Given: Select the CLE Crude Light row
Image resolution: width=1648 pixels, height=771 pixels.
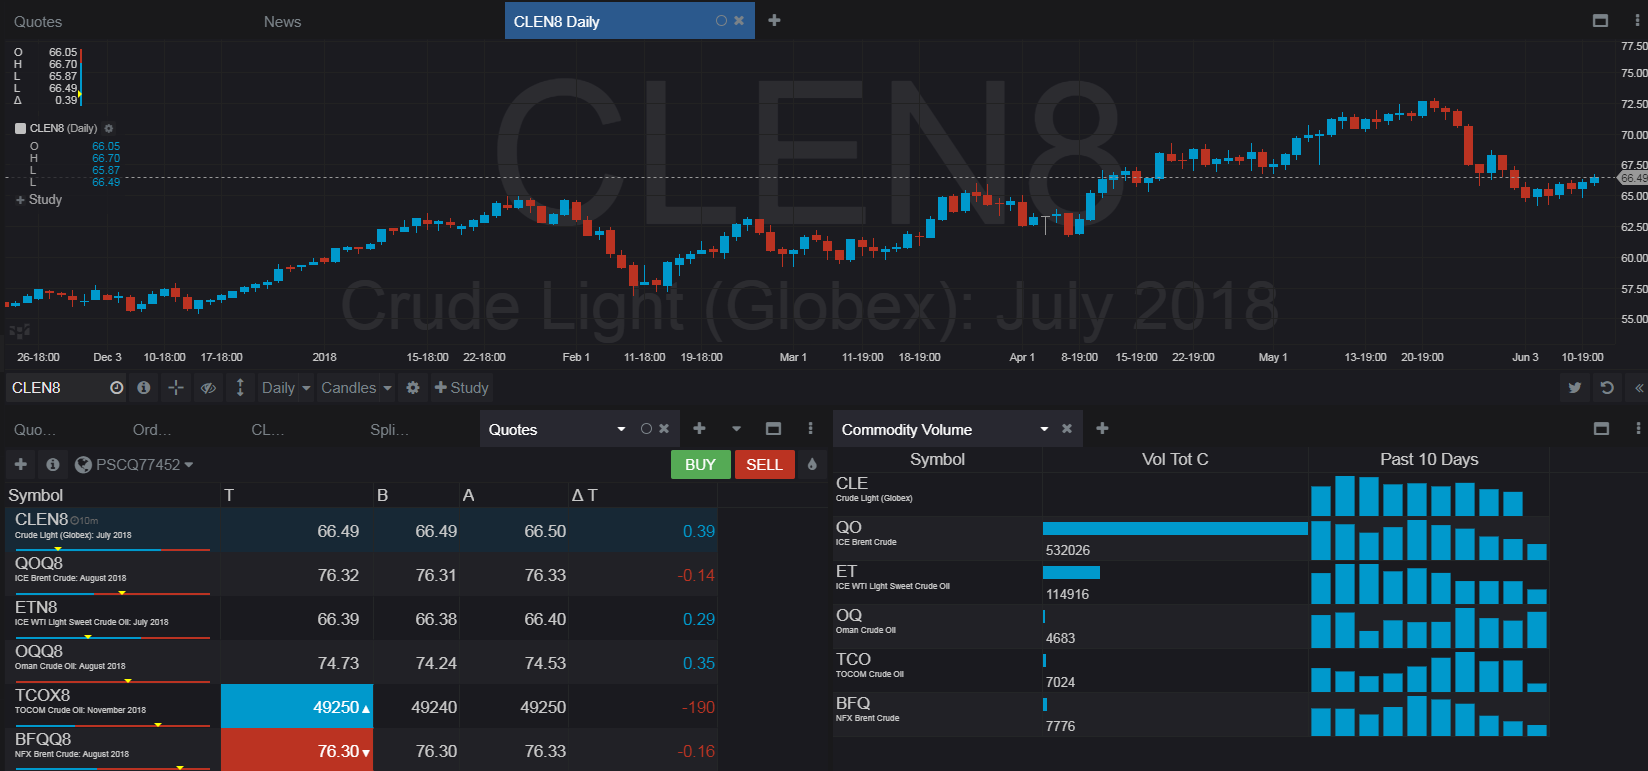Looking at the screenshot, I should point(1191,495).
